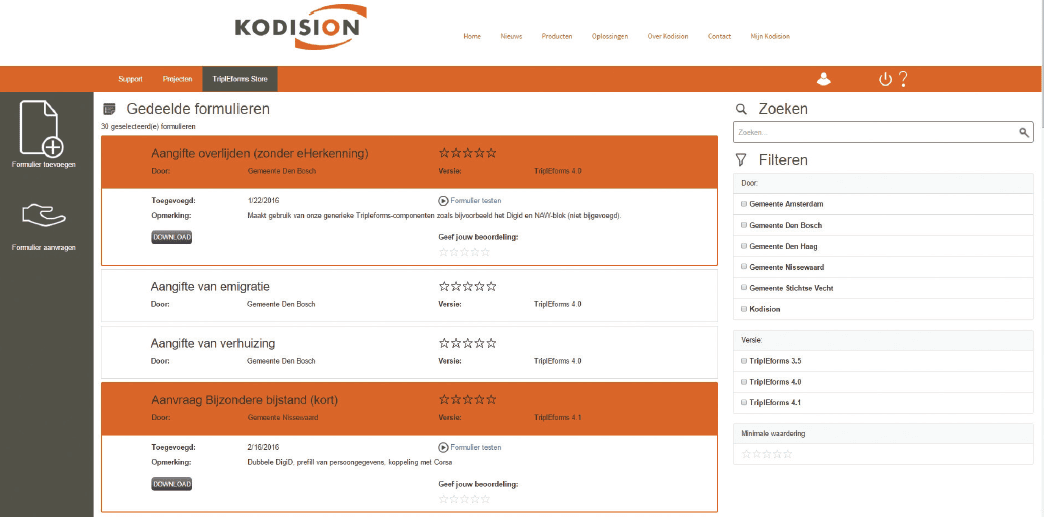Click rating stars of Aangifte overlijden header

[468, 153]
